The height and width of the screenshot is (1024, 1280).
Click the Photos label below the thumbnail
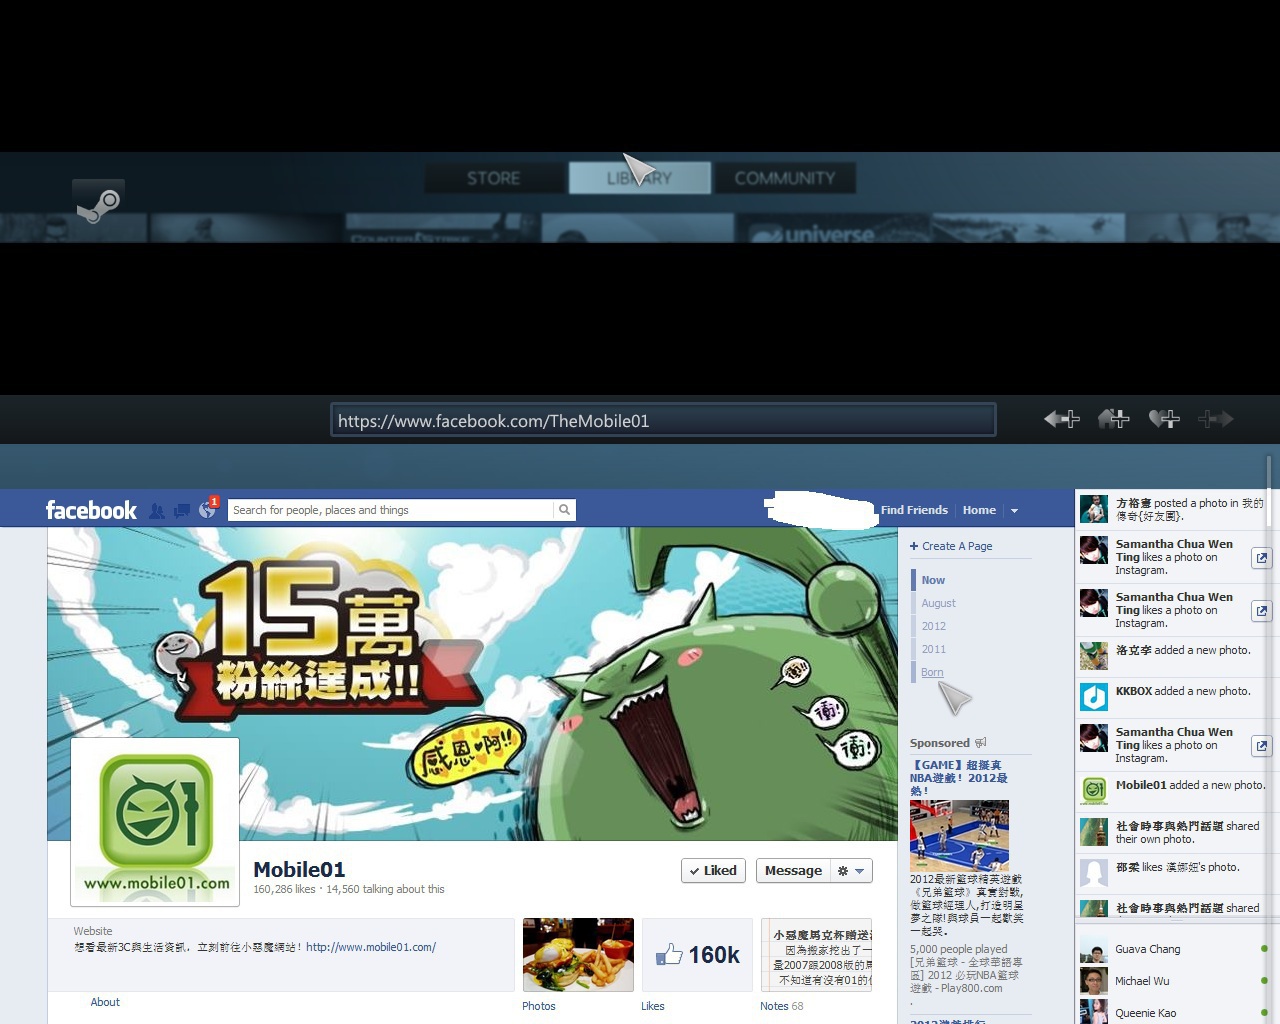point(539,1006)
